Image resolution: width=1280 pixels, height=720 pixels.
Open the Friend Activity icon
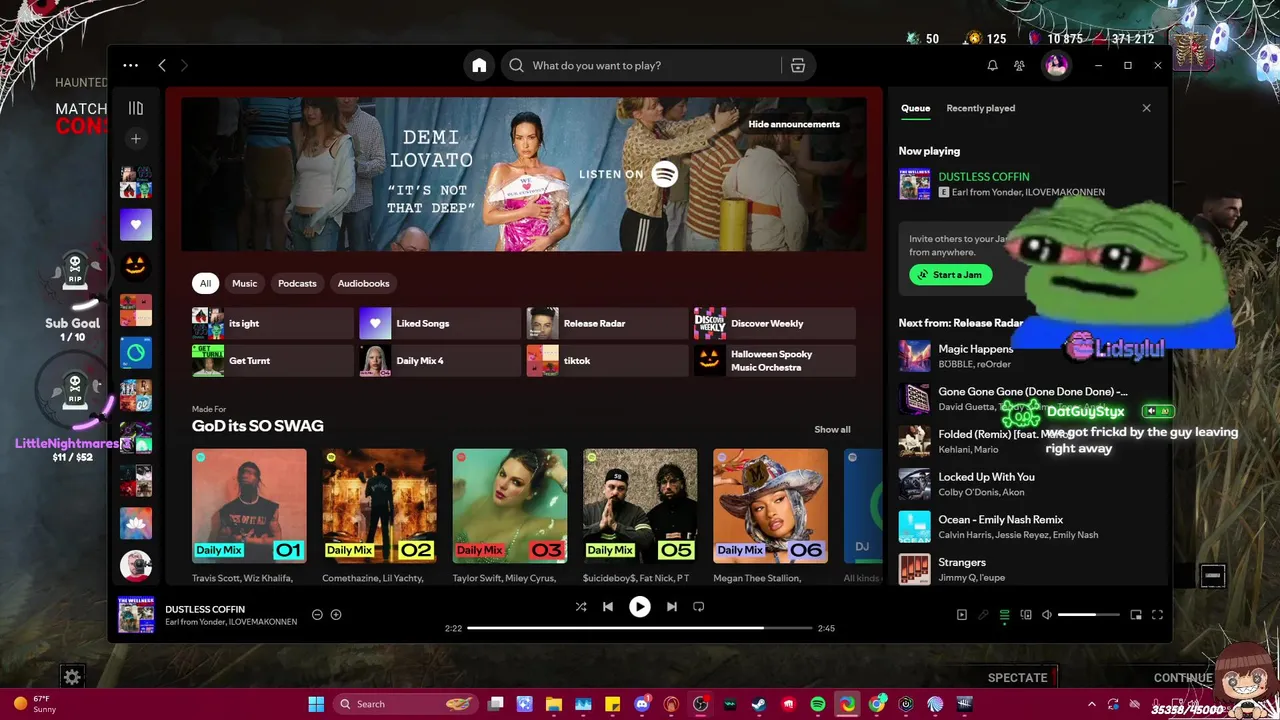coord(1019,65)
